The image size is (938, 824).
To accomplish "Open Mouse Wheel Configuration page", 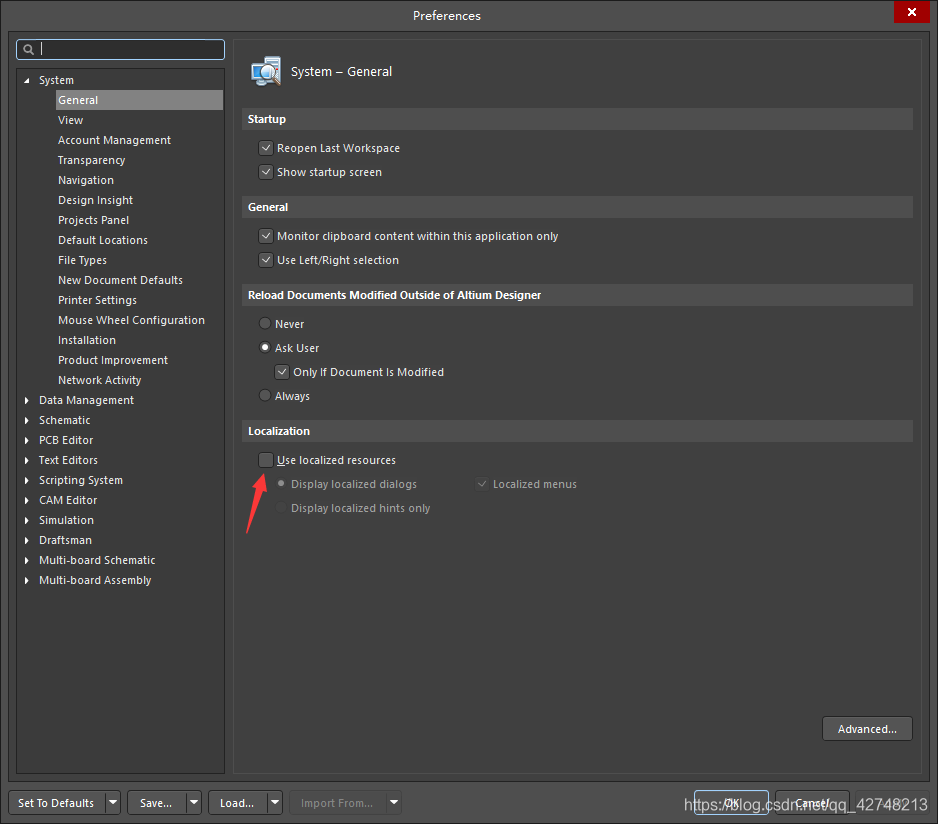I will [x=131, y=320].
